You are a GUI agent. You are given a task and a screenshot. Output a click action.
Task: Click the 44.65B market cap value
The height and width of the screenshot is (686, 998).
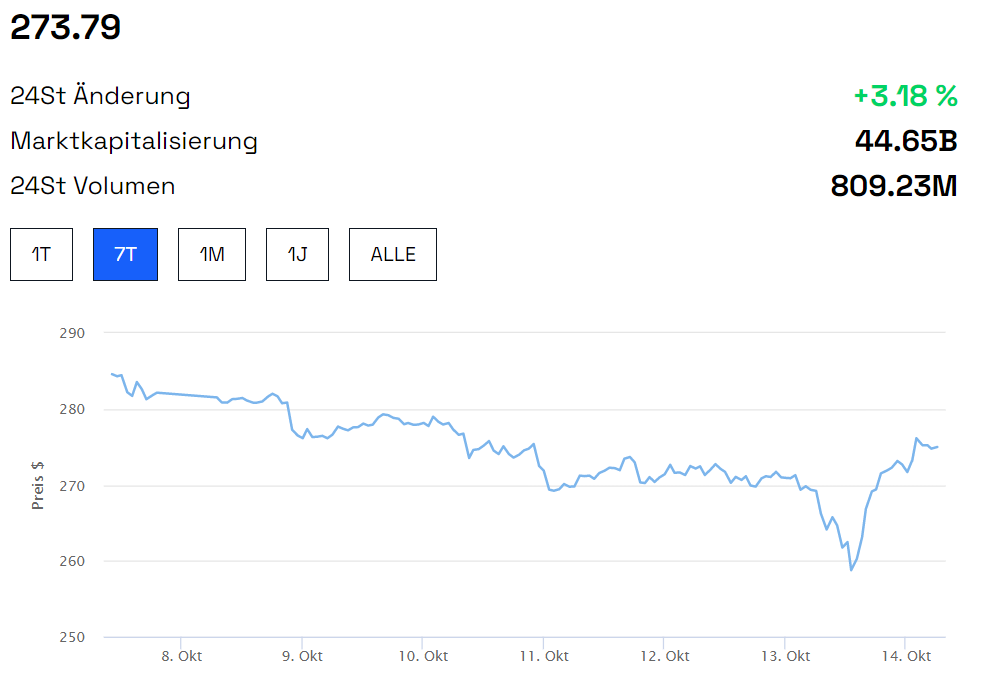coord(906,141)
